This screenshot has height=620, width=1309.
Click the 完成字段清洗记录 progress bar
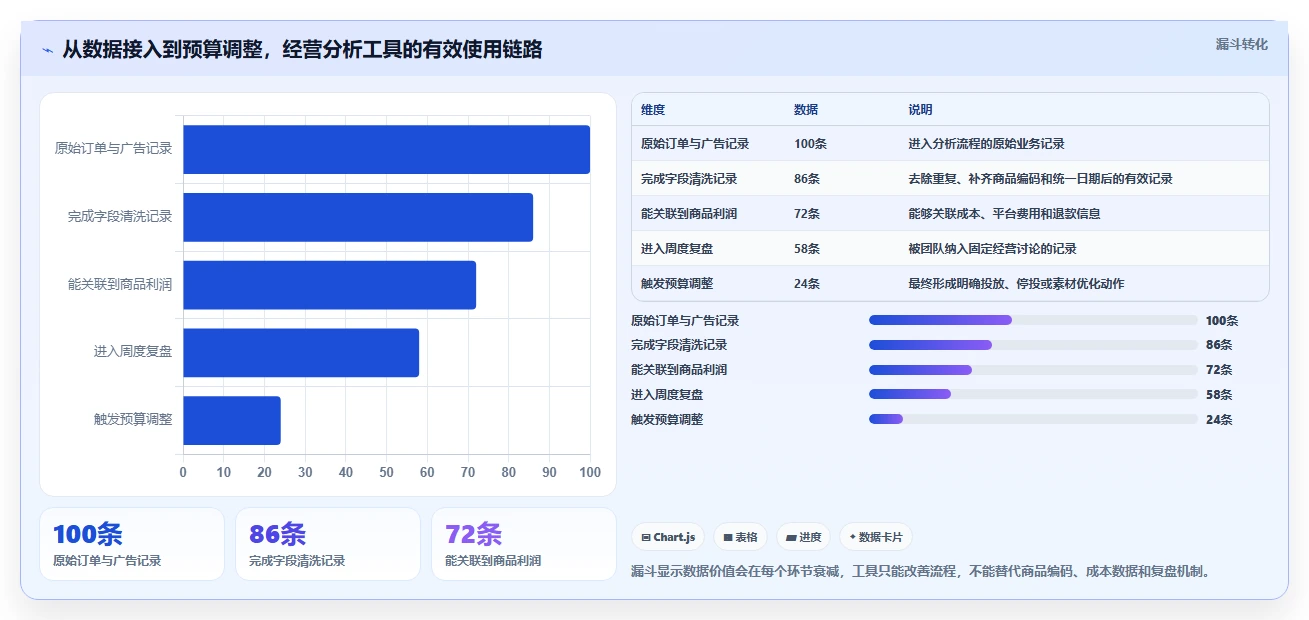click(x=1033, y=345)
